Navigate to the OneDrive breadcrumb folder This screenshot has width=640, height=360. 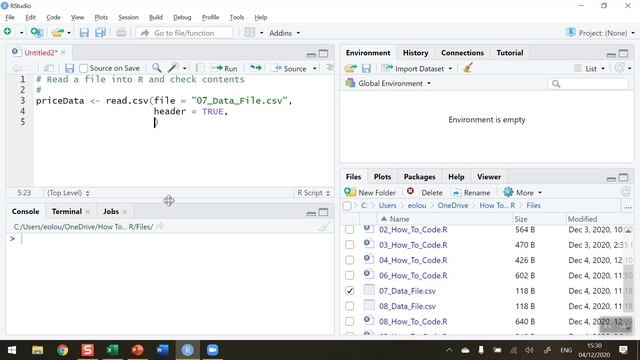coord(453,205)
